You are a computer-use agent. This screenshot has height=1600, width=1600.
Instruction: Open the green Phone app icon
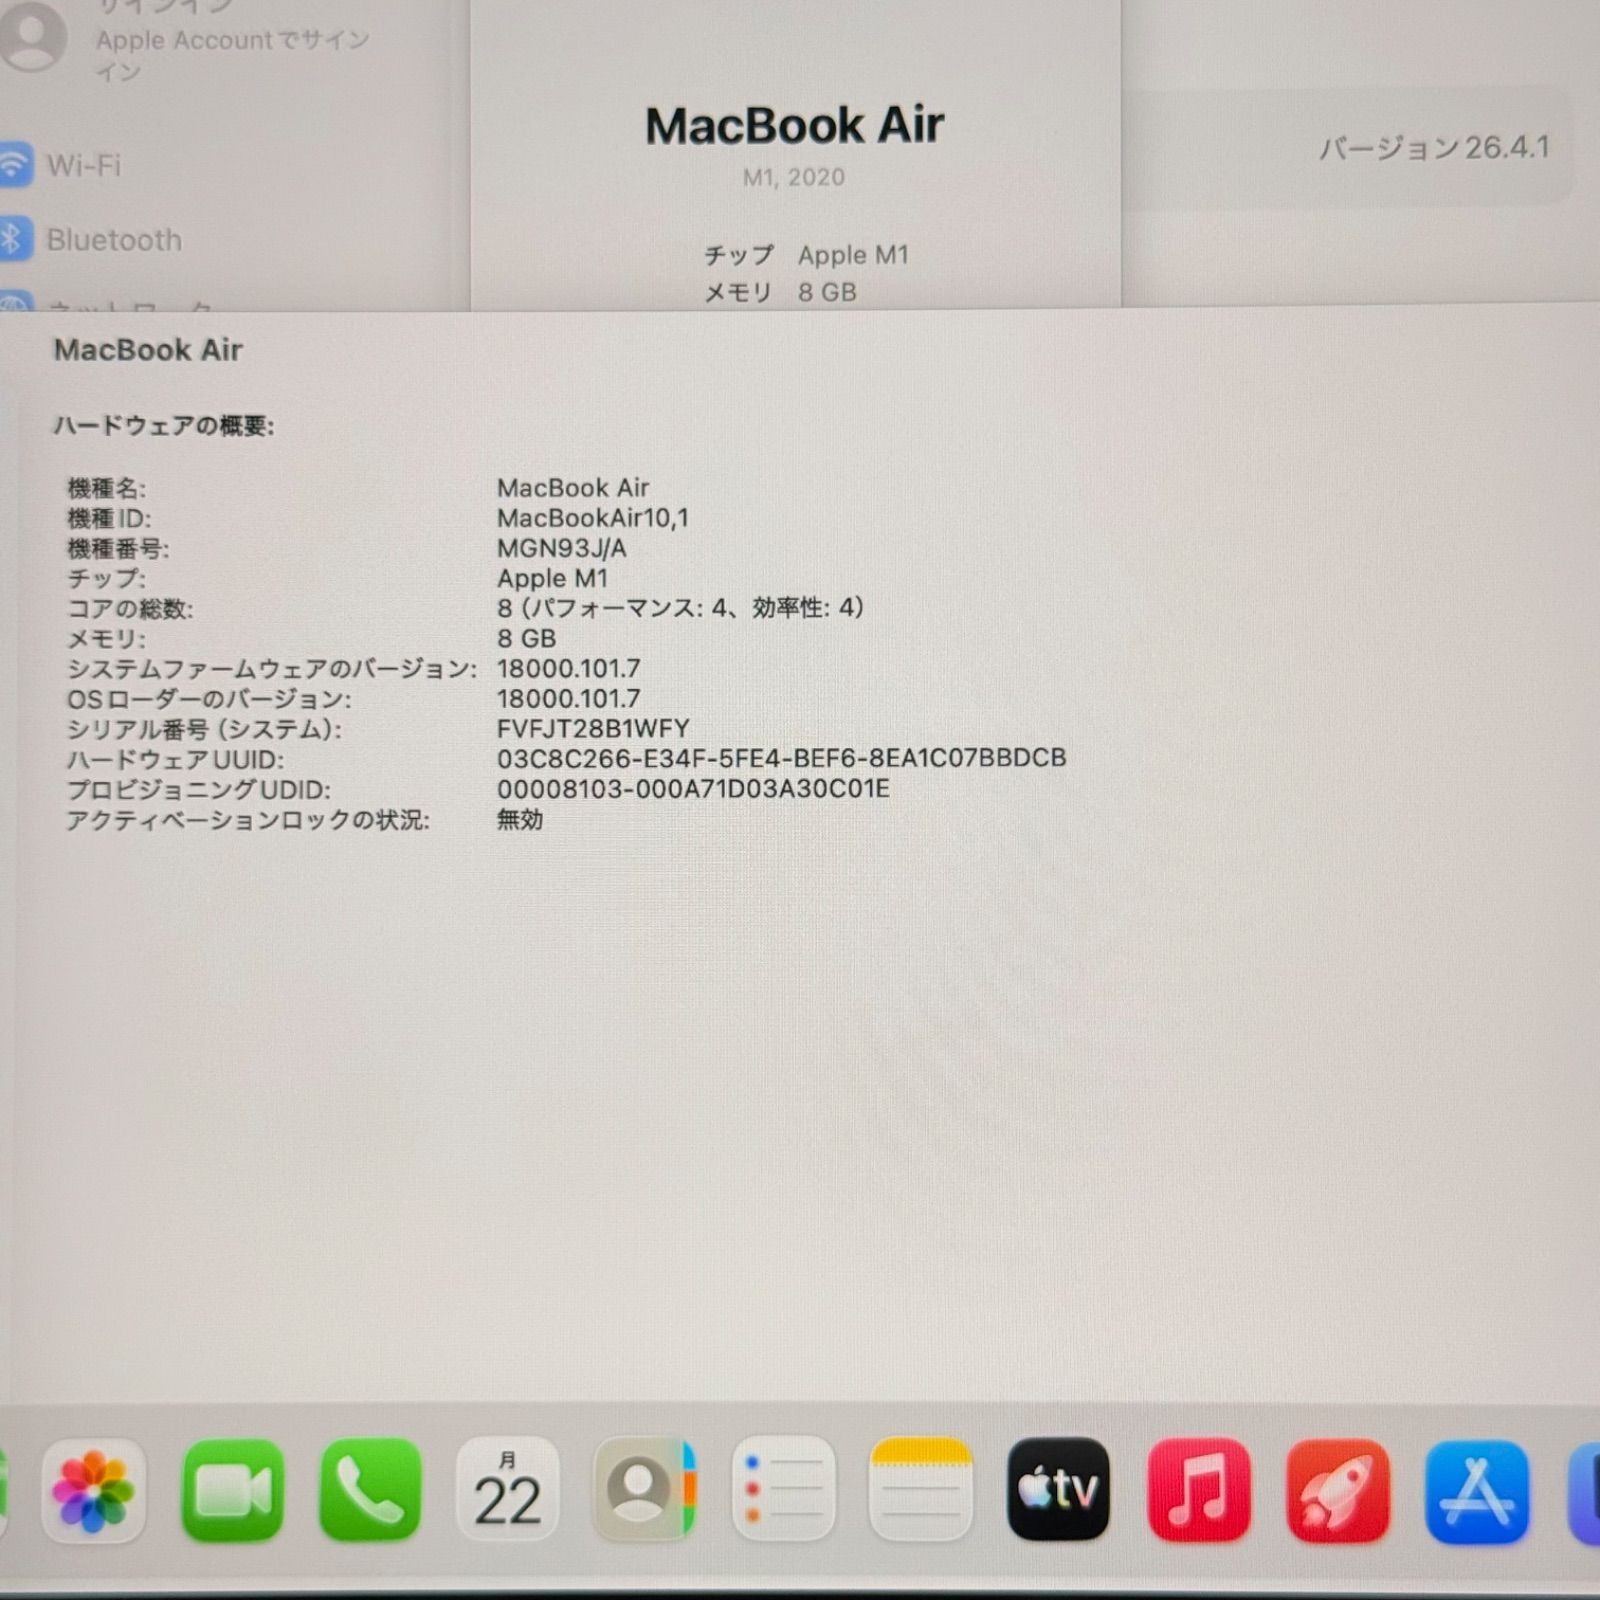[x=370, y=1491]
